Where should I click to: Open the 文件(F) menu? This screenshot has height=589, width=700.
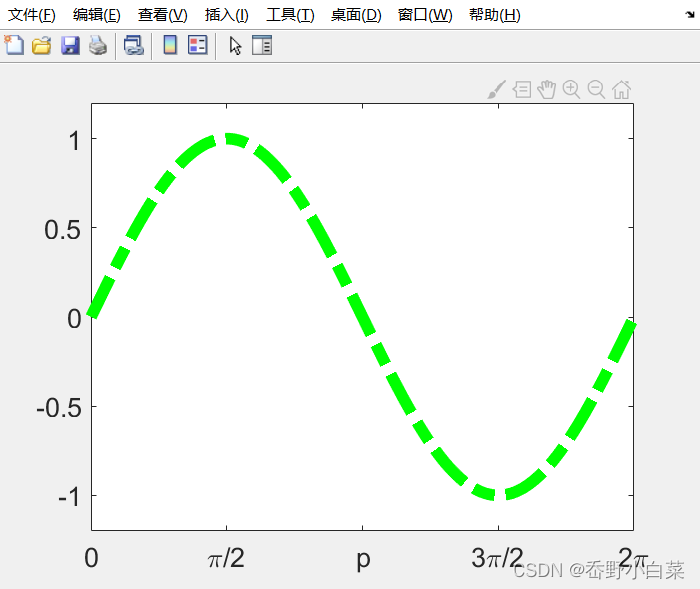(x=32, y=15)
